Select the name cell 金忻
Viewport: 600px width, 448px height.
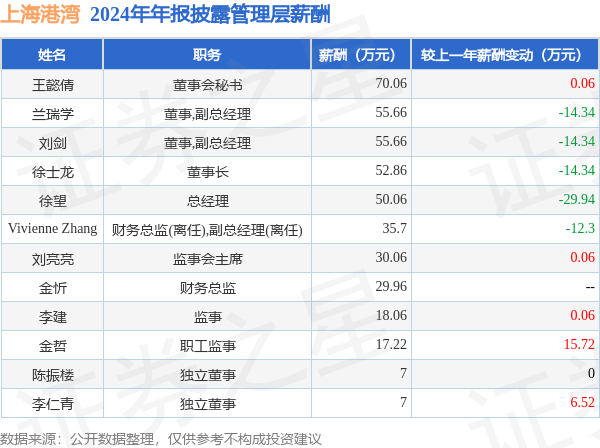point(53,288)
